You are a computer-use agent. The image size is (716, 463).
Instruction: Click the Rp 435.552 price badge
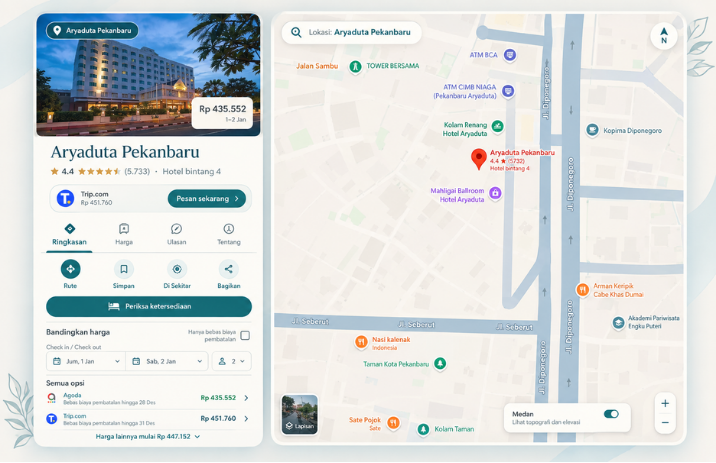(x=222, y=113)
